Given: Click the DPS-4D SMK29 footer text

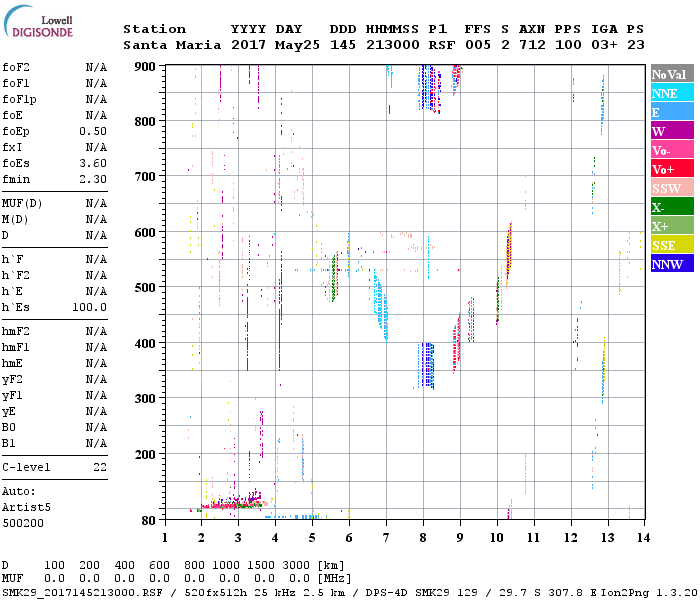Looking at the screenshot, I should 404,592.
